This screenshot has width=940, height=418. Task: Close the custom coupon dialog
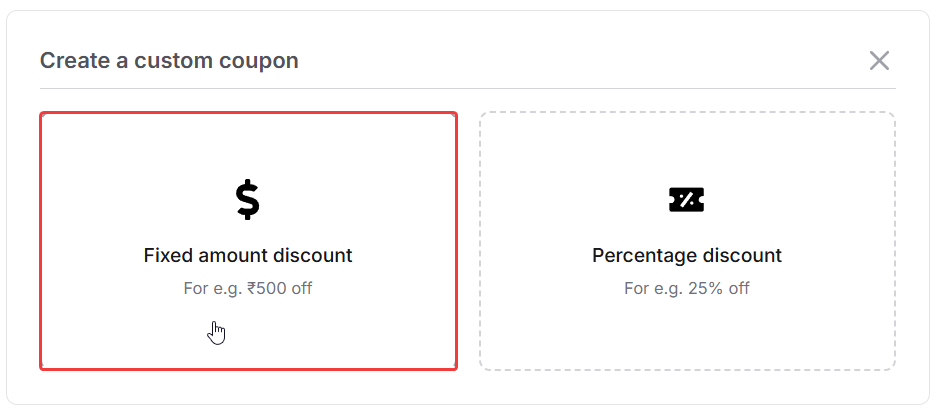(879, 61)
